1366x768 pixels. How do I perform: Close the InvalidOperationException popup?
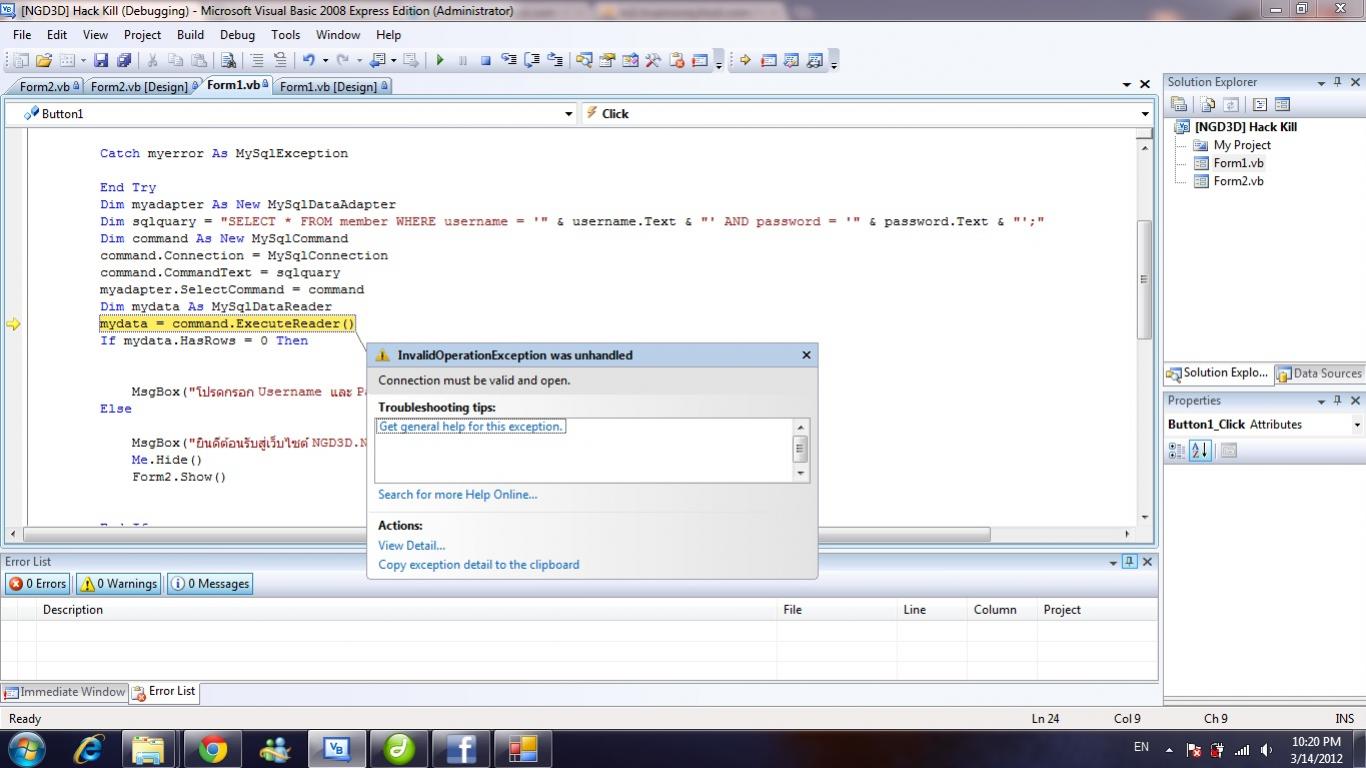coord(806,355)
